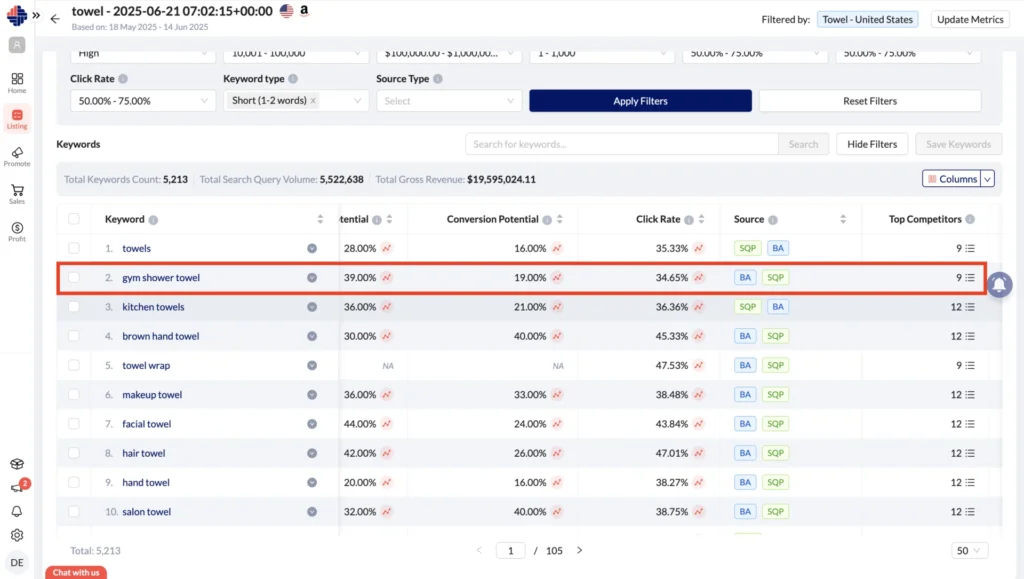Click trend icon next to 35.33% click rate

pos(699,248)
